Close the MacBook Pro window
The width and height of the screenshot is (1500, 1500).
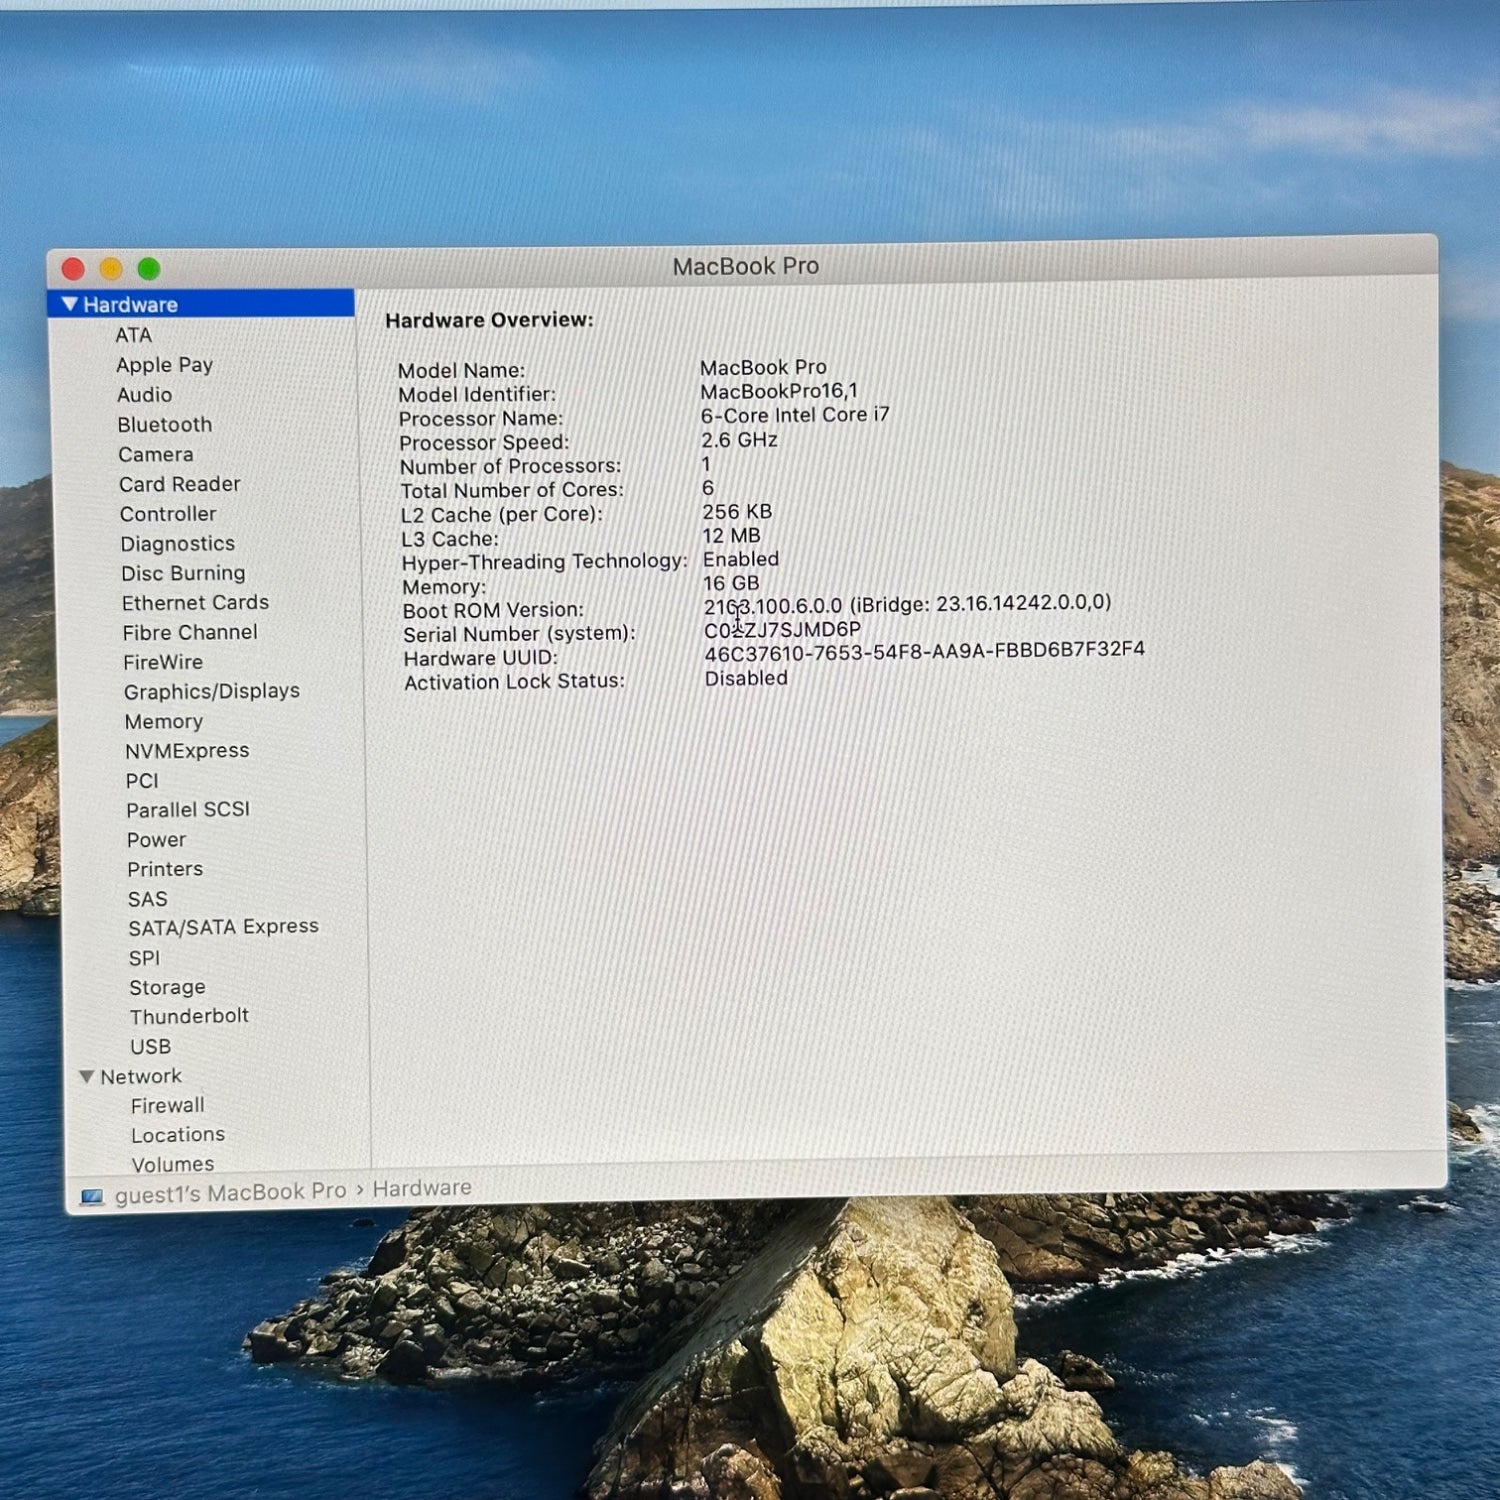click(x=73, y=269)
